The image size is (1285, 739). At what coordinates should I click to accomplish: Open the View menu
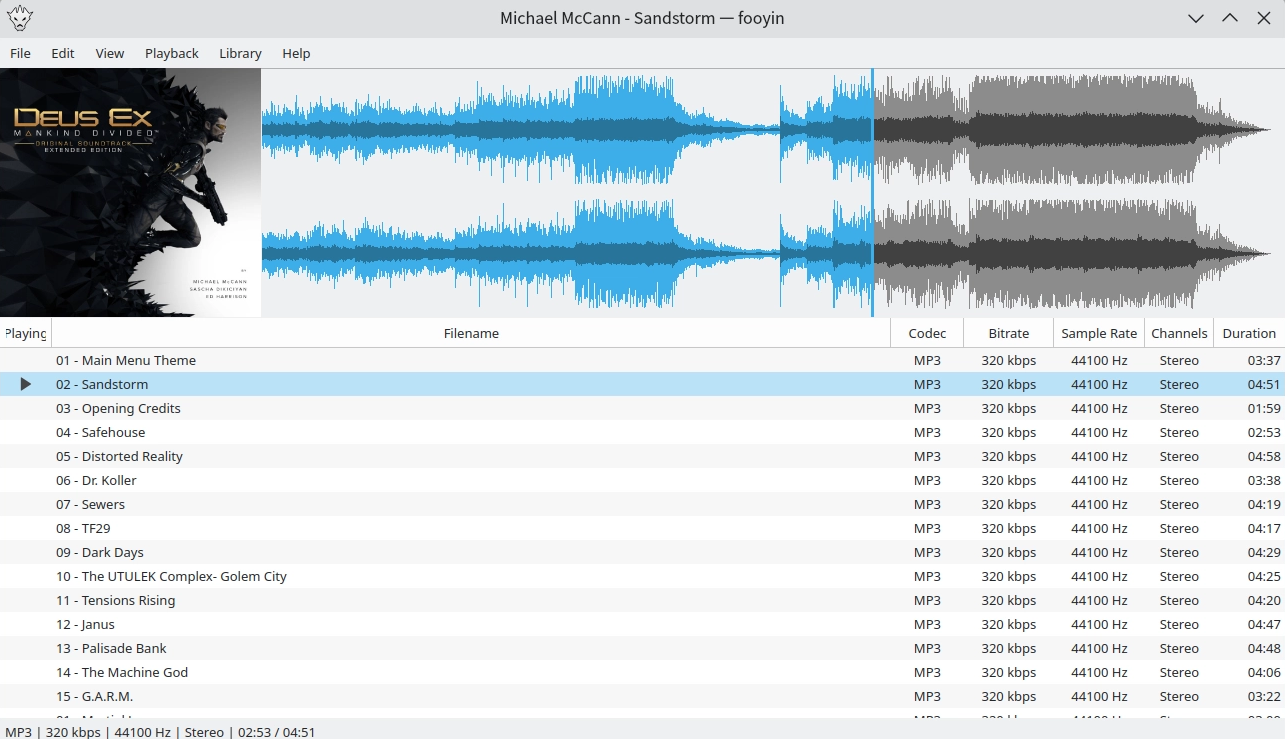[110, 53]
